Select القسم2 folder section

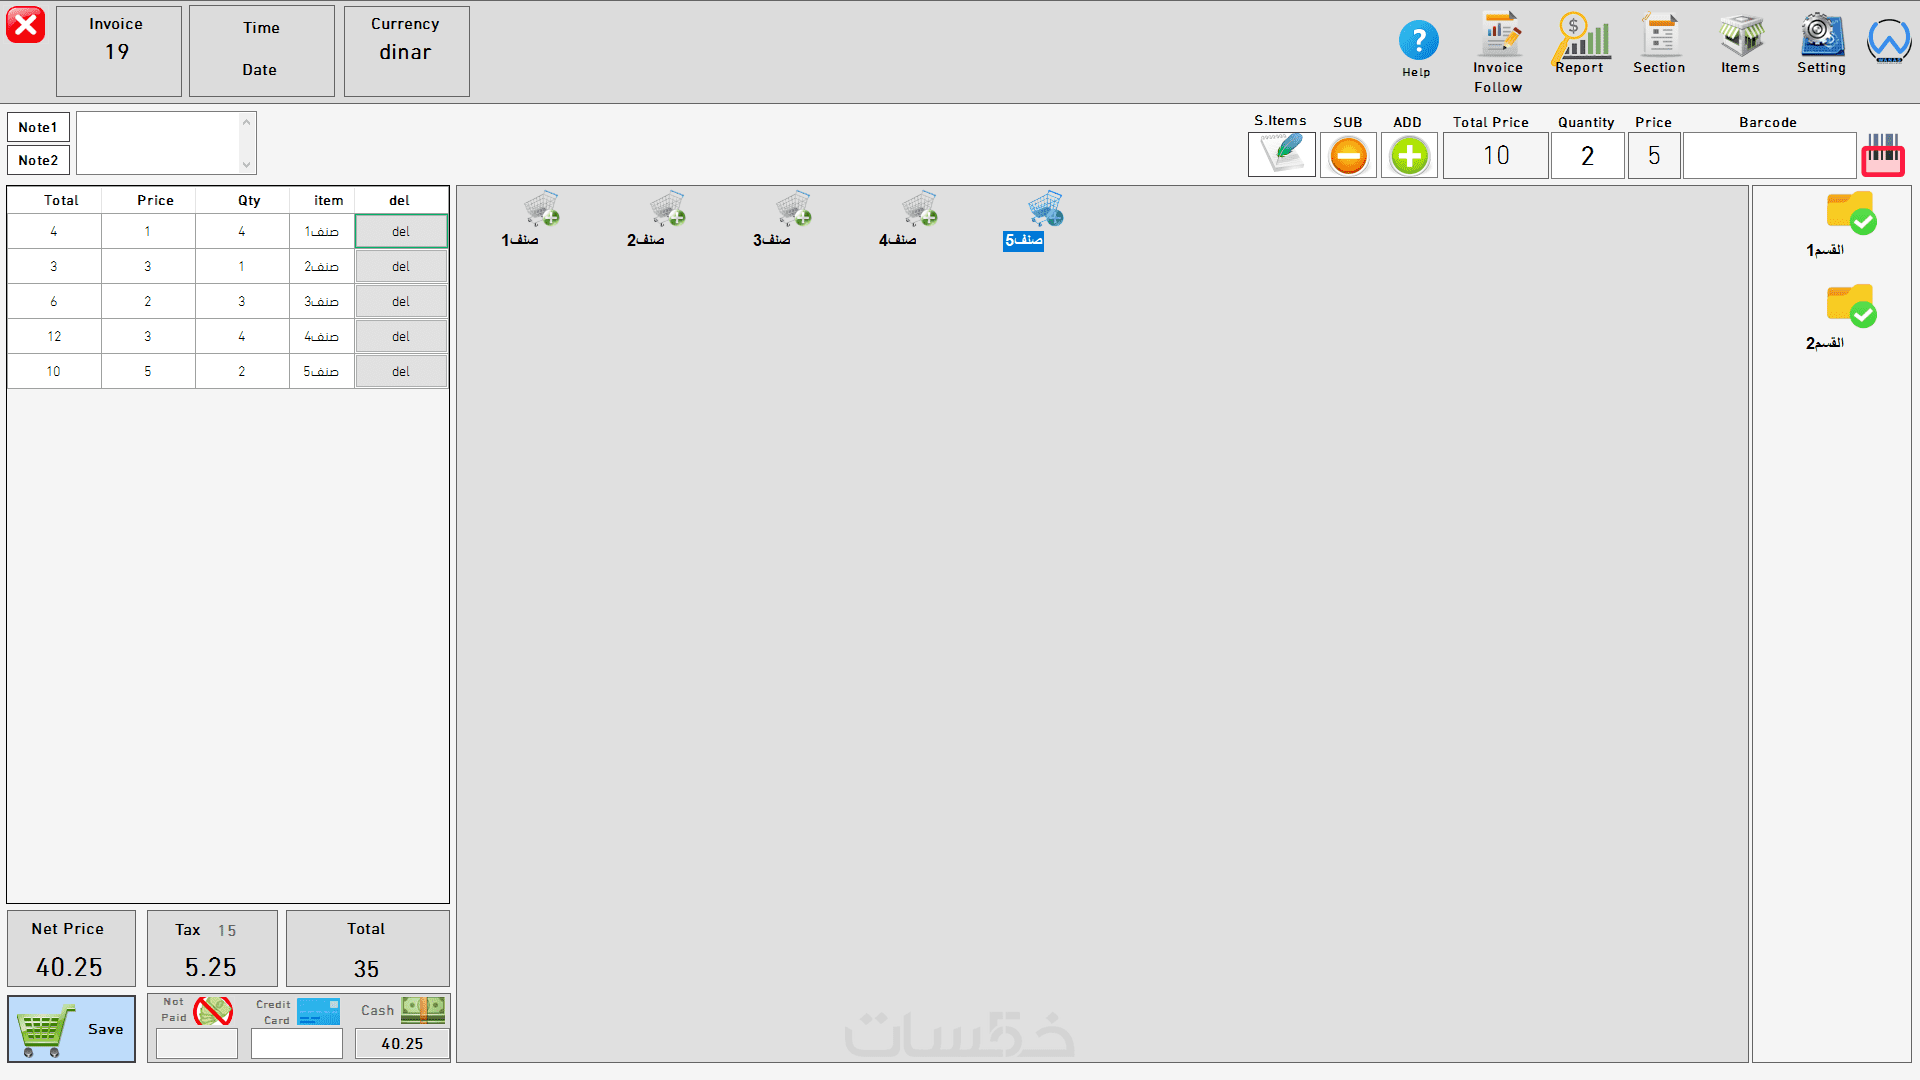[1849, 307]
